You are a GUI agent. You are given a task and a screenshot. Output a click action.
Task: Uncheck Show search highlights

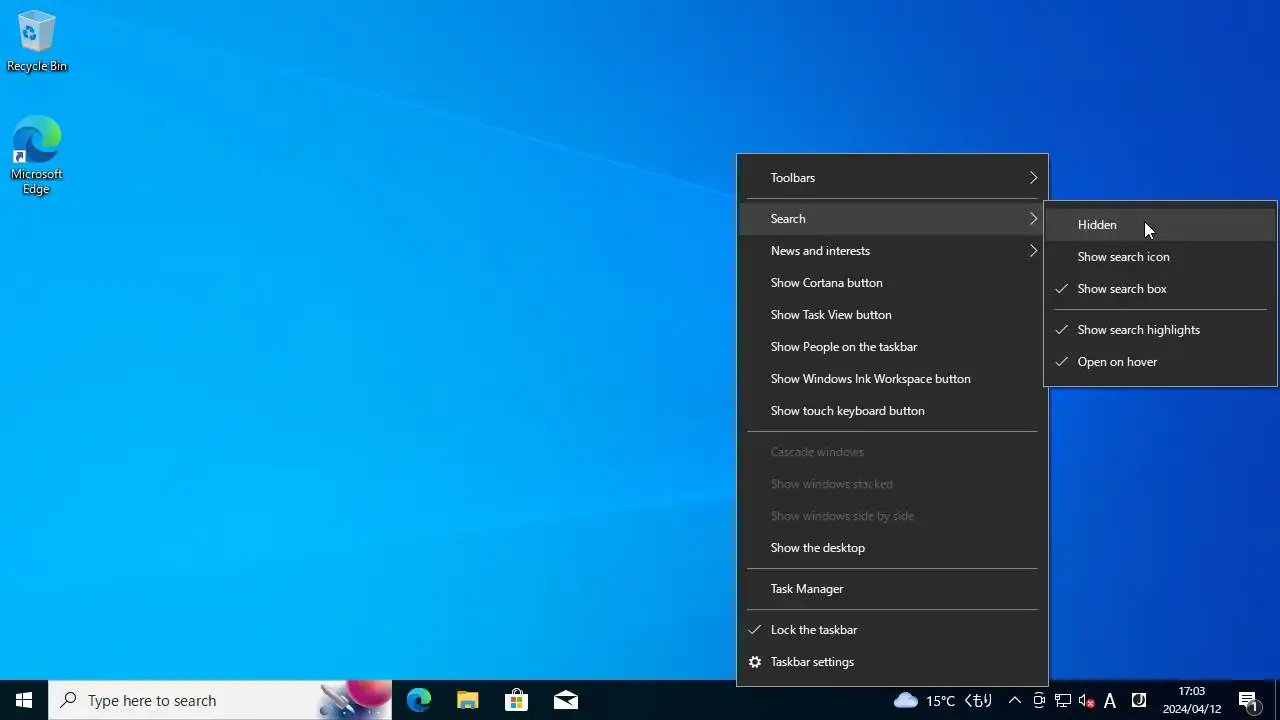tap(1160, 330)
